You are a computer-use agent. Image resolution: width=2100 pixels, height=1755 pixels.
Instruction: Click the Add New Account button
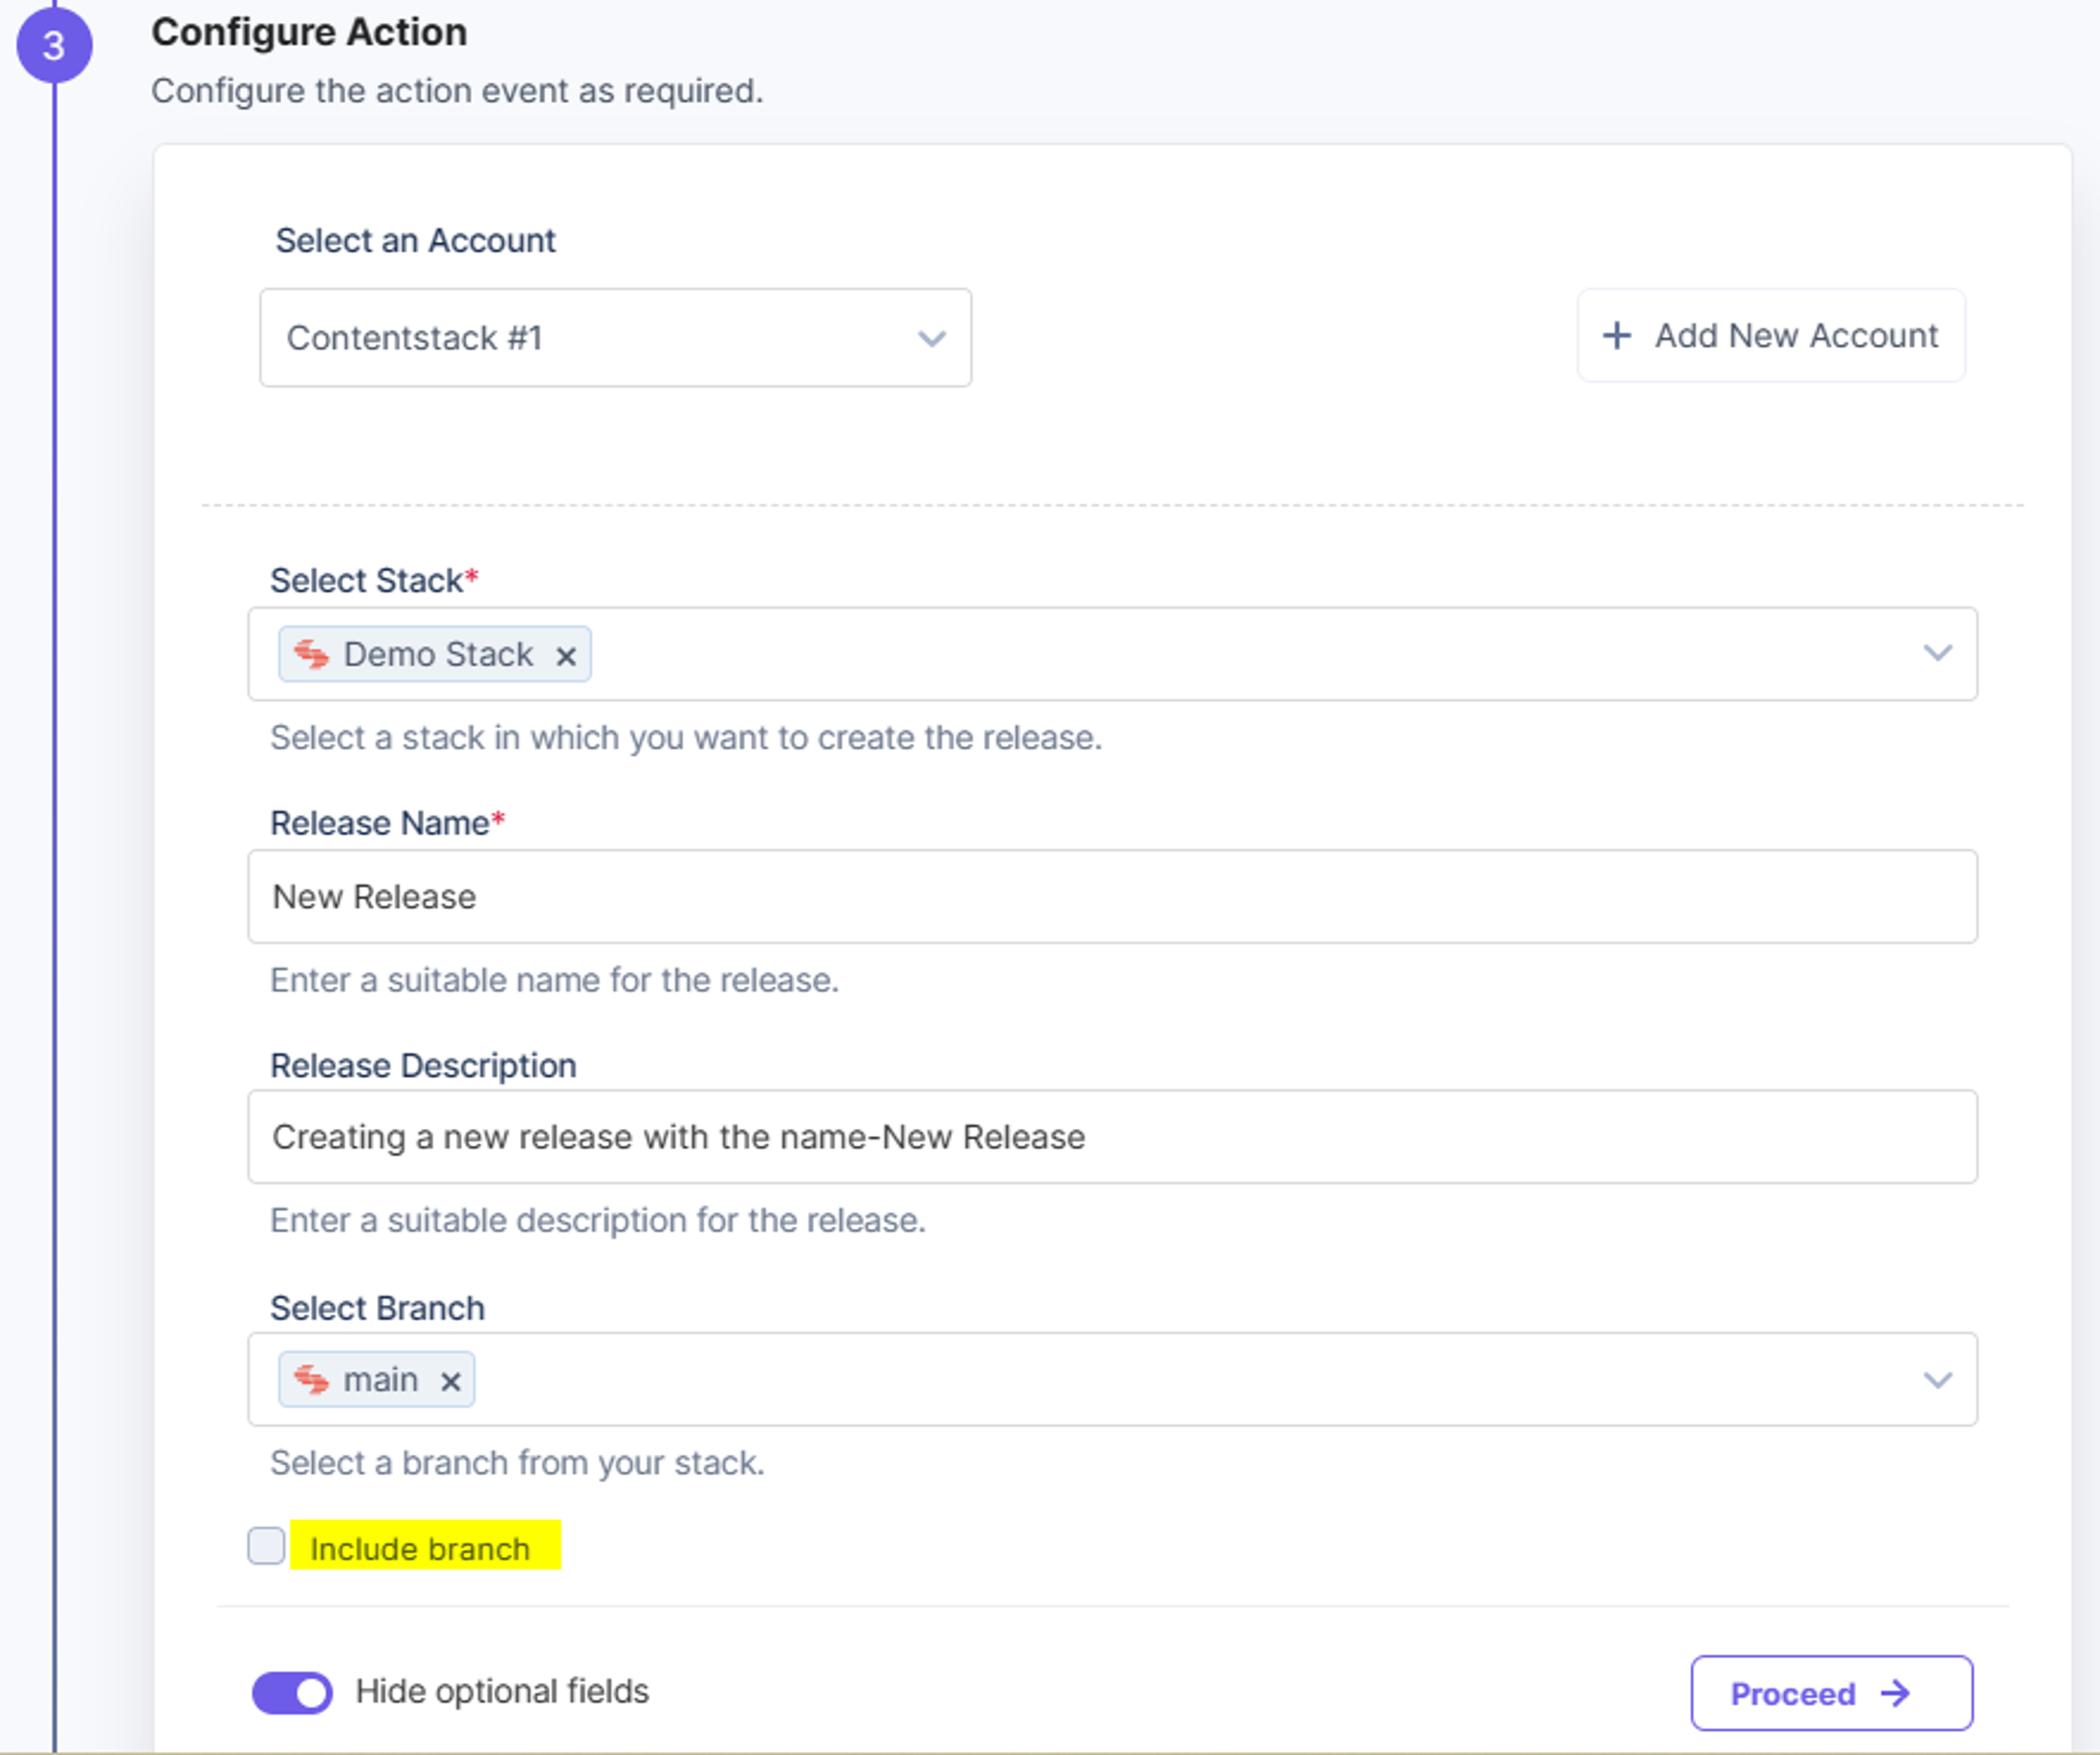pyautogui.click(x=1771, y=335)
